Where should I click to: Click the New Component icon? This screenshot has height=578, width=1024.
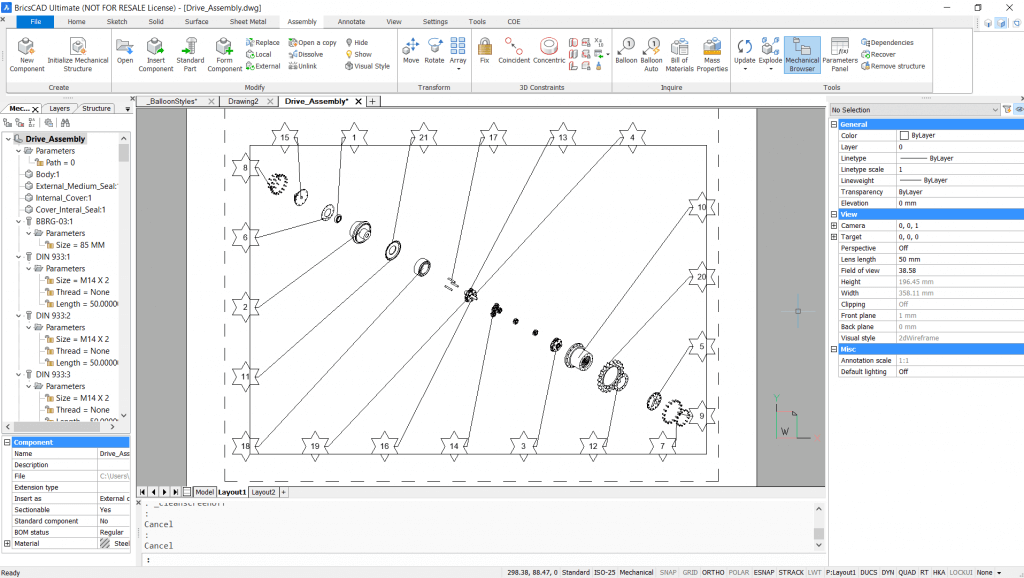pos(27,54)
